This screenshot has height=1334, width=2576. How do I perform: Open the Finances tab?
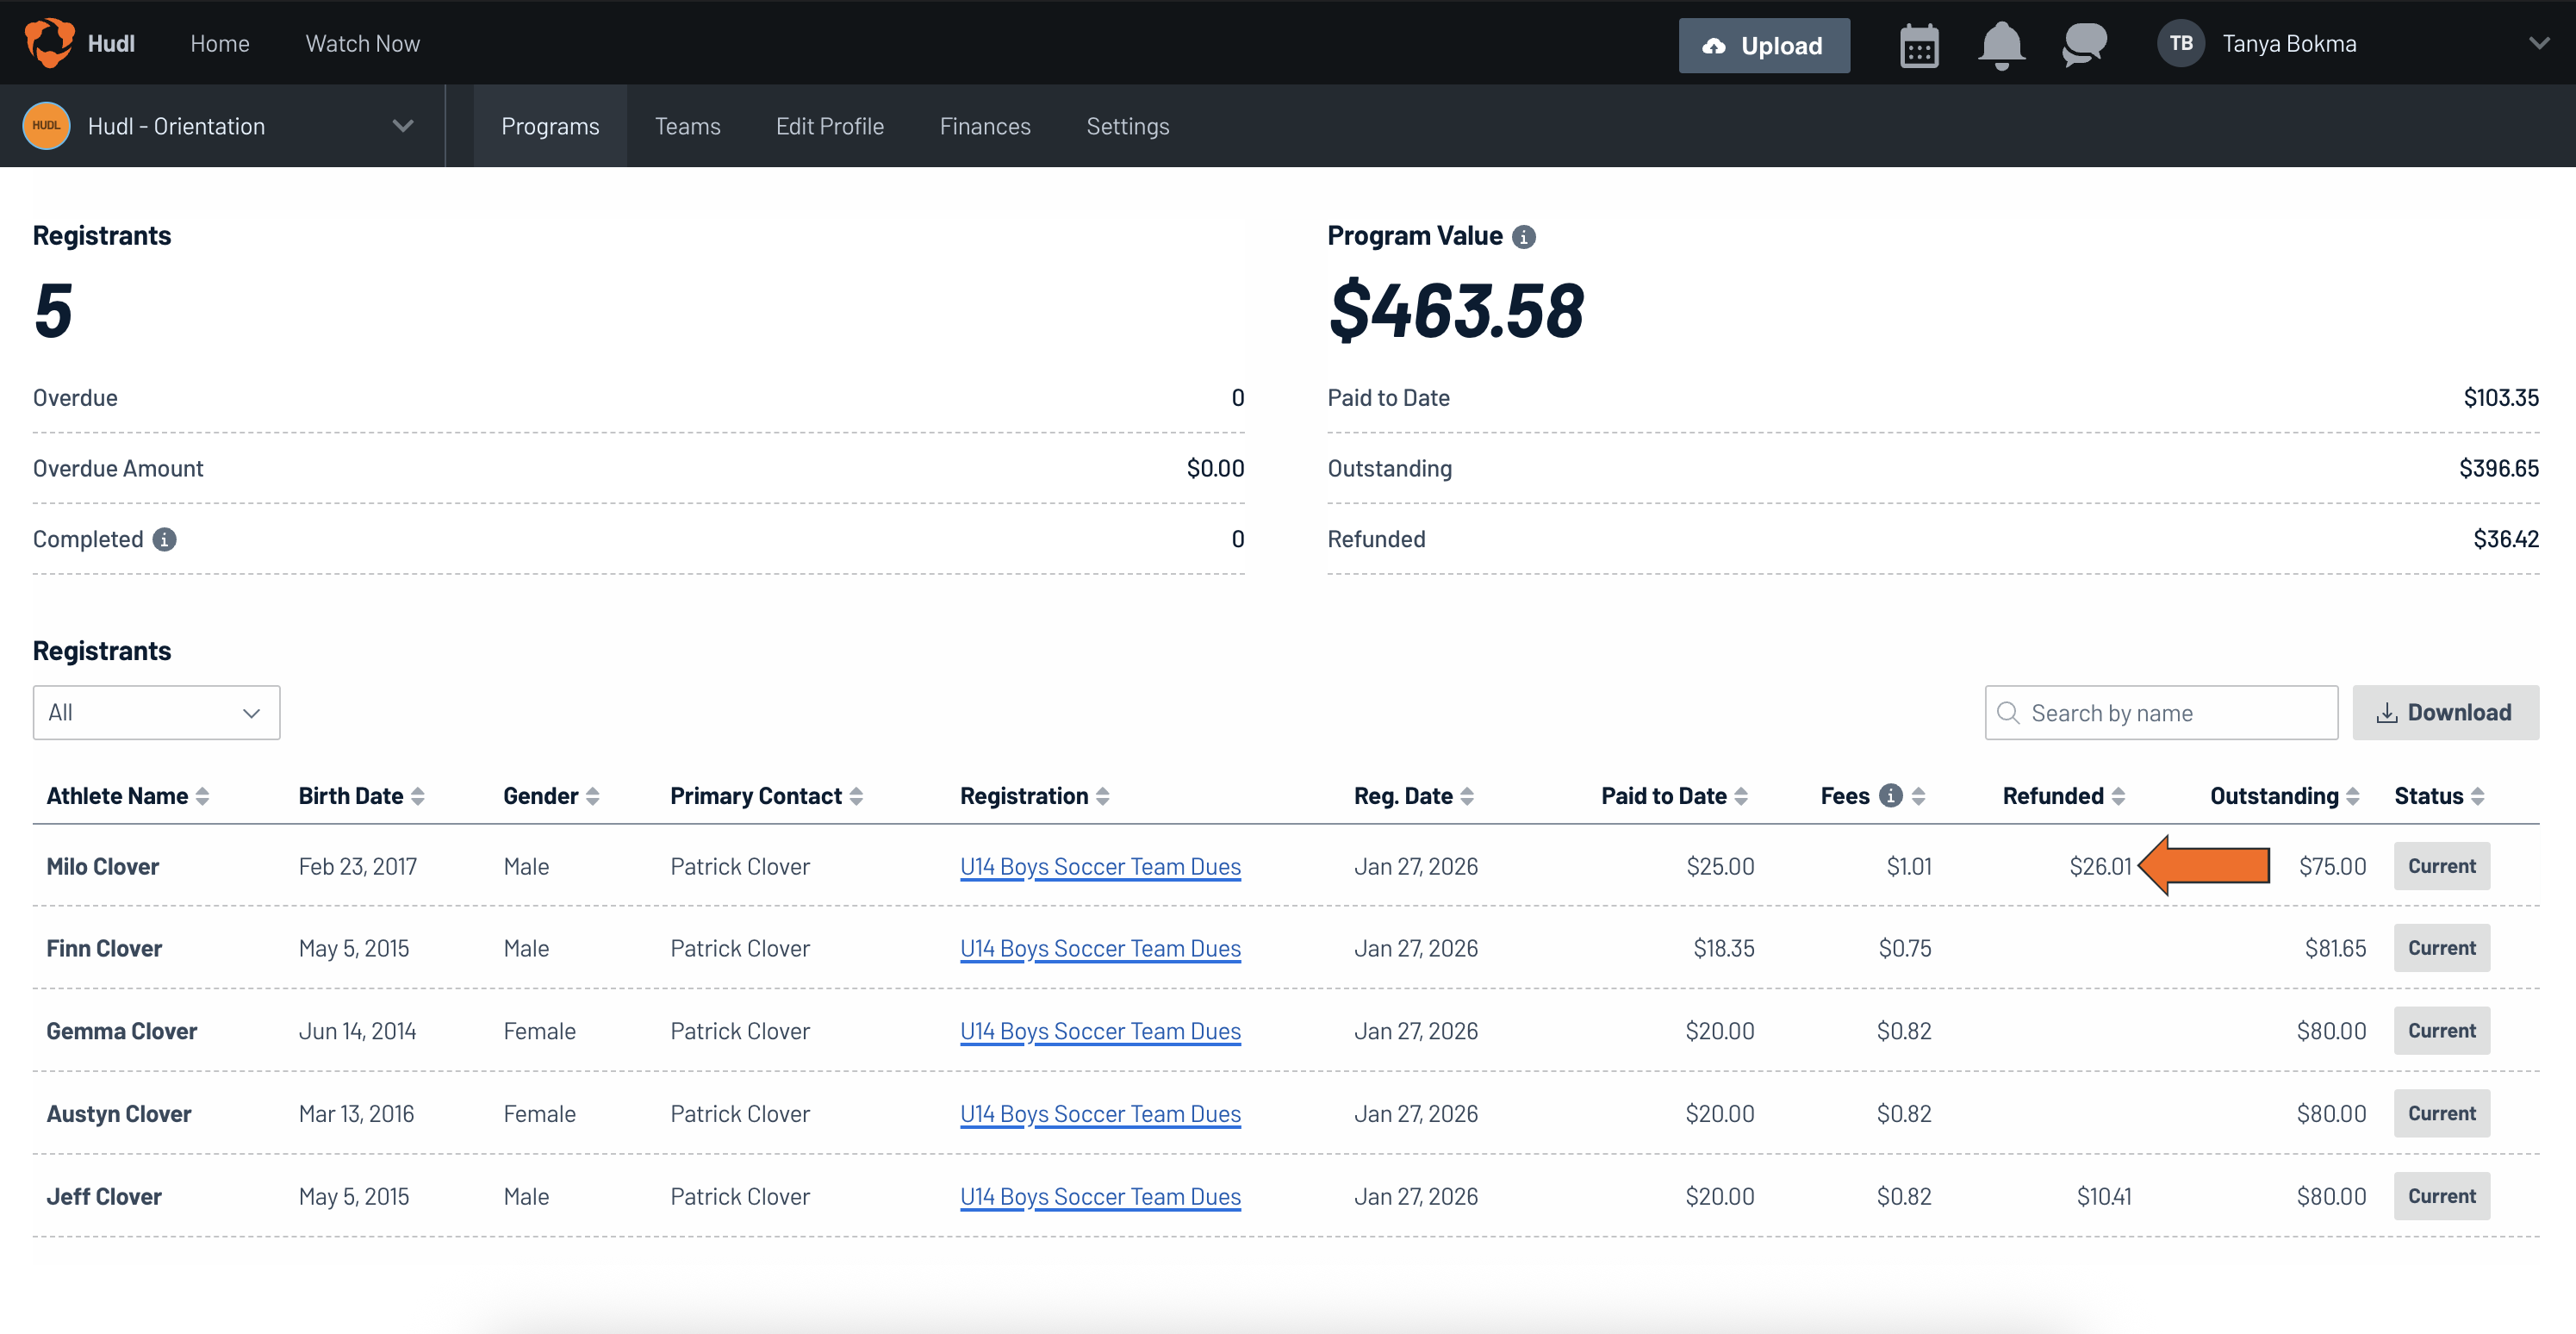985,126
